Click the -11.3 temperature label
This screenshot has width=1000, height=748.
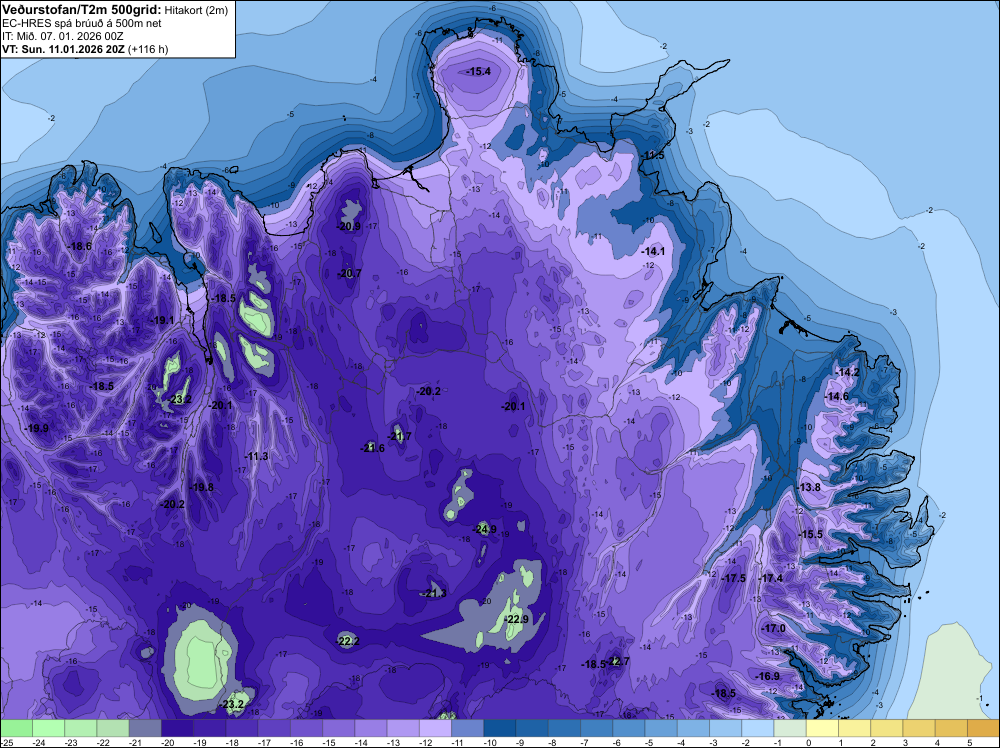point(256,456)
